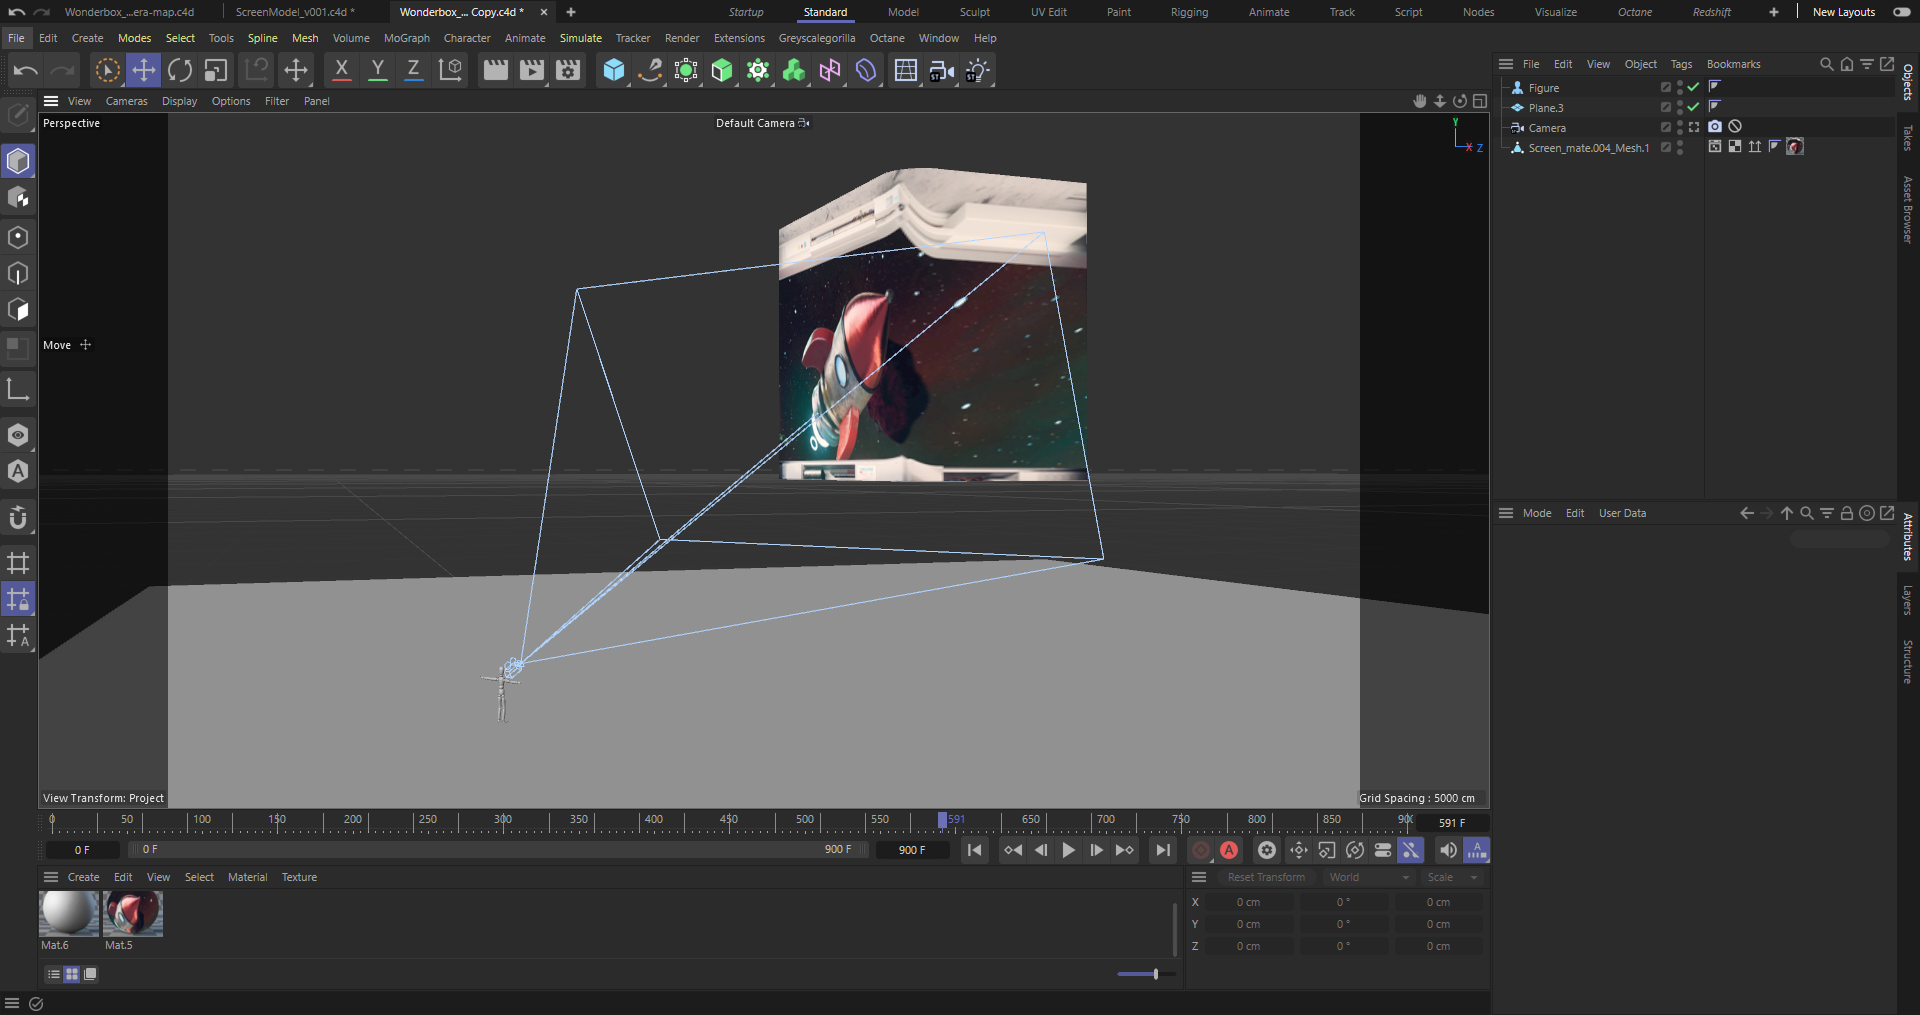Click the Render View clapperboard icon
This screenshot has width=1920, height=1015.
click(495, 70)
